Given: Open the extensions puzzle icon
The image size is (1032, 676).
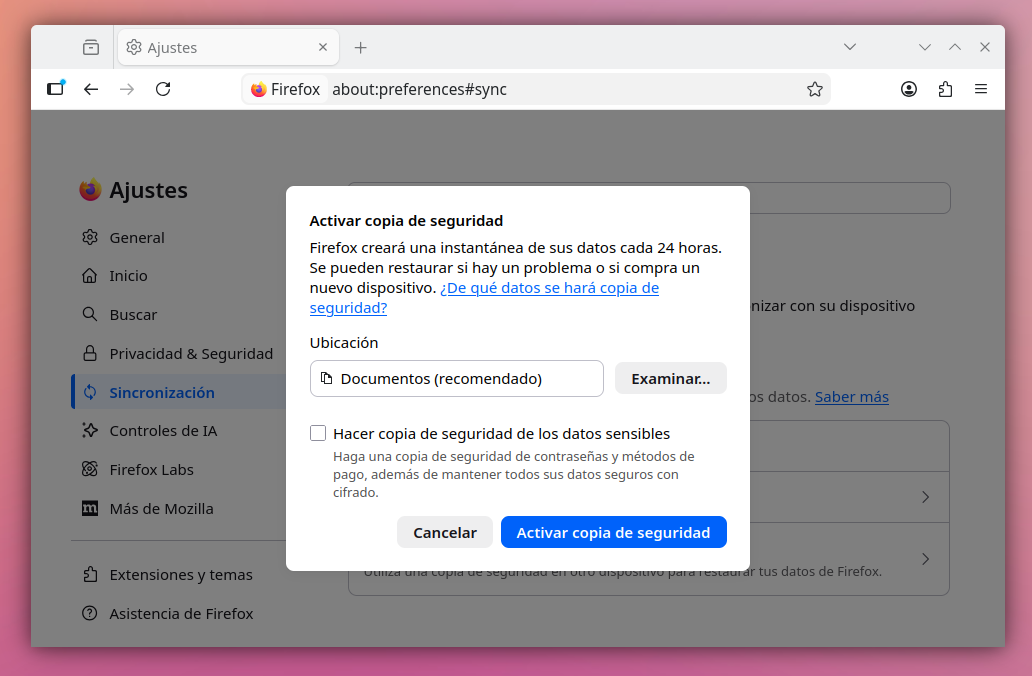Looking at the screenshot, I should pyautogui.click(x=945, y=89).
